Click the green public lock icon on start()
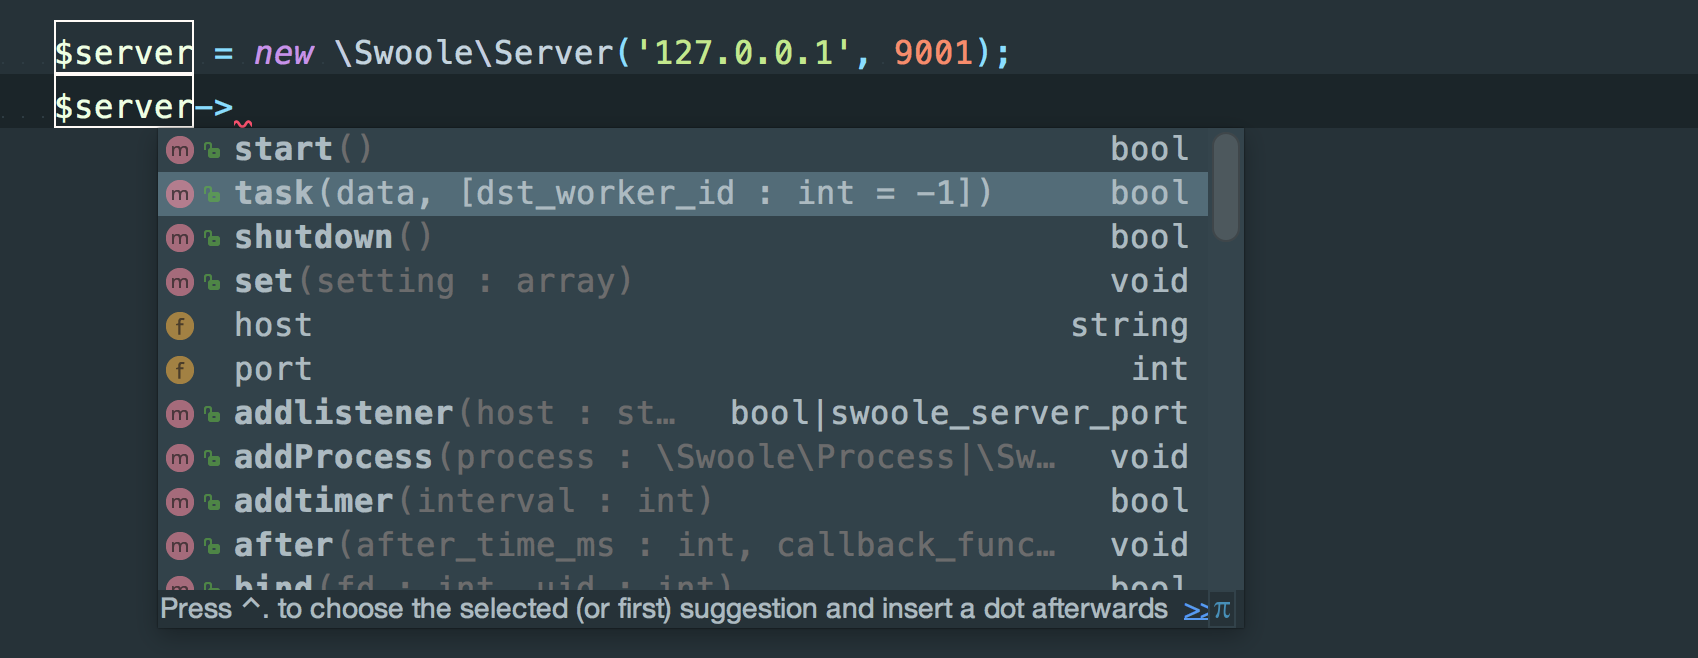This screenshot has width=1698, height=658. click(212, 151)
